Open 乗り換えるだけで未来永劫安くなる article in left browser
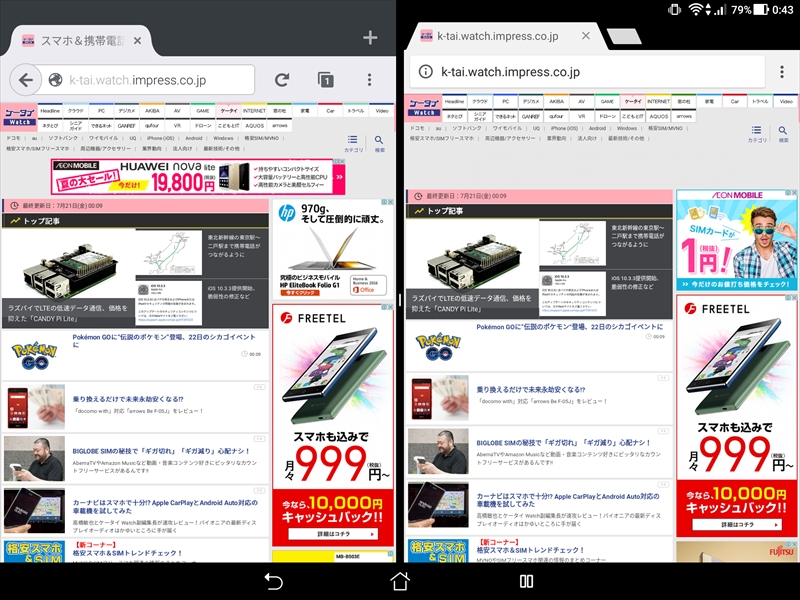The height and width of the screenshot is (600, 800). 135,407
